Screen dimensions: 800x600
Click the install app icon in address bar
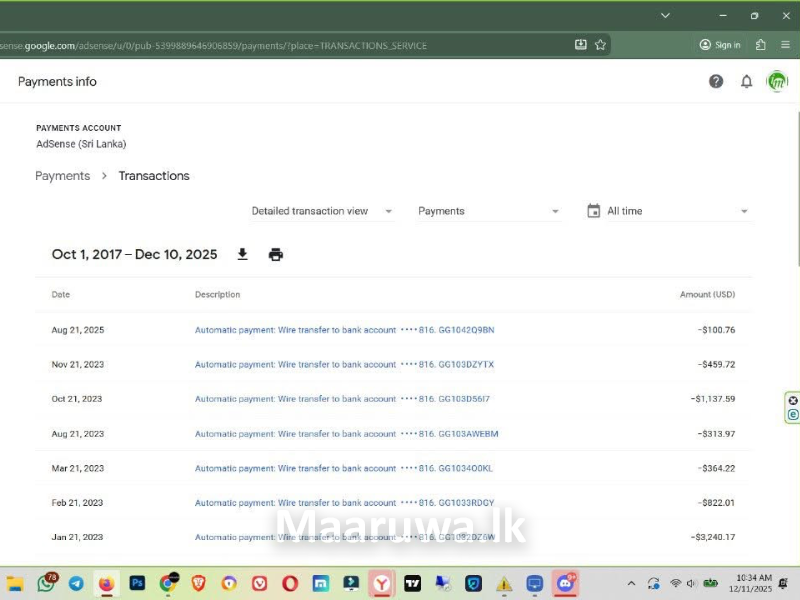pyautogui.click(x=581, y=45)
